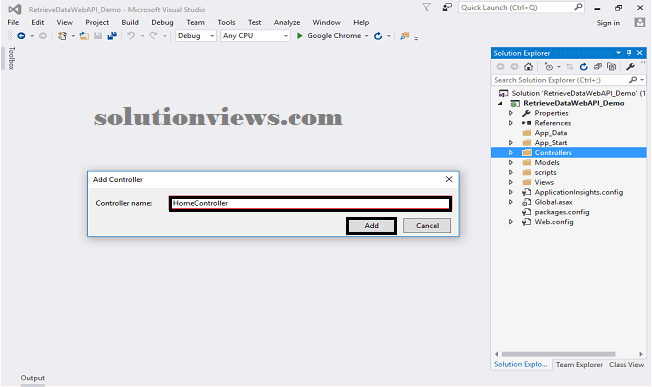This screenshot has width=652, height=387.
Task: Refresh the Solution Explorer tree
Action: [x=583, y=67]
